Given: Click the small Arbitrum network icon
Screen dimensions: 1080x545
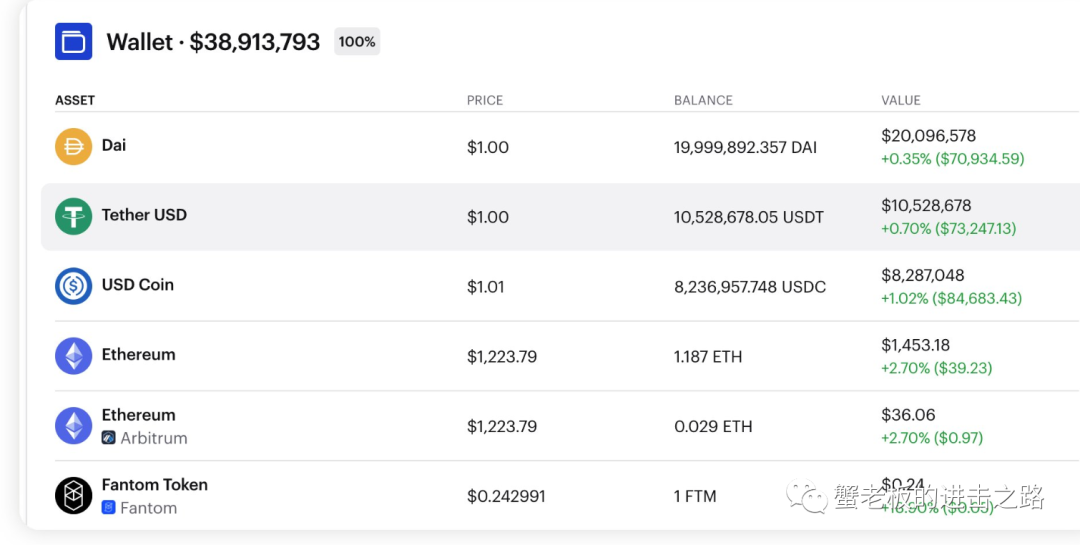Looking at the screenshot, I should pyautogui.click(x=109, y=438).
